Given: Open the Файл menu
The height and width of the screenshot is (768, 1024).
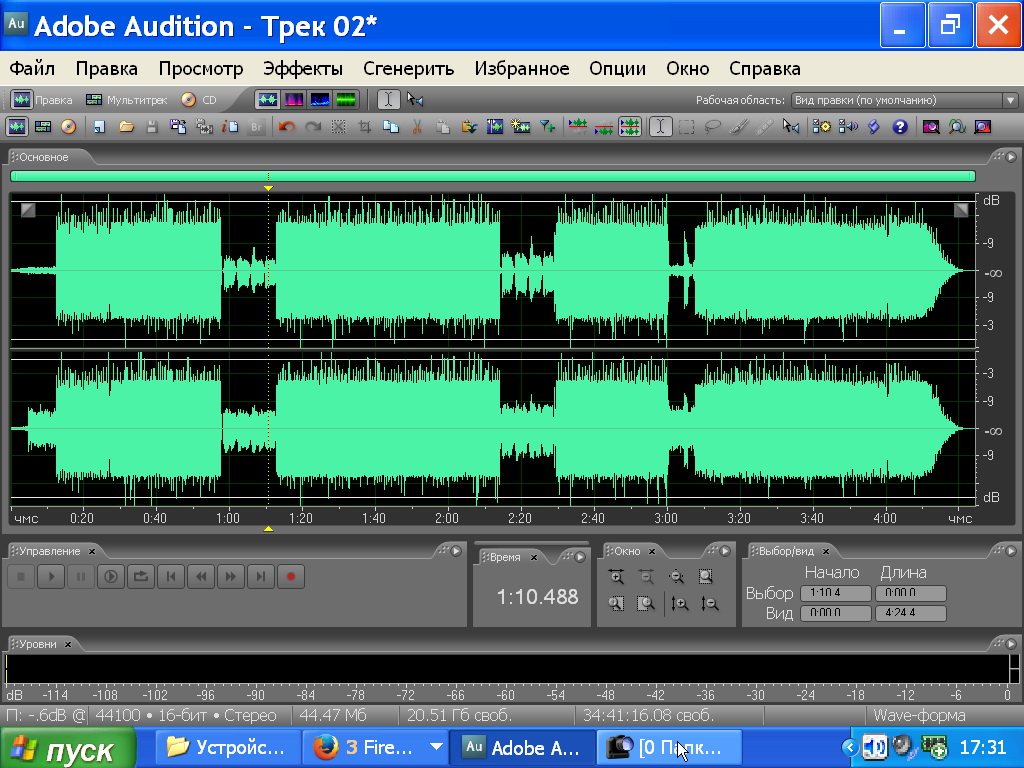Looking at the screenshot, I should pyautogui.click(x=32, y=69).
